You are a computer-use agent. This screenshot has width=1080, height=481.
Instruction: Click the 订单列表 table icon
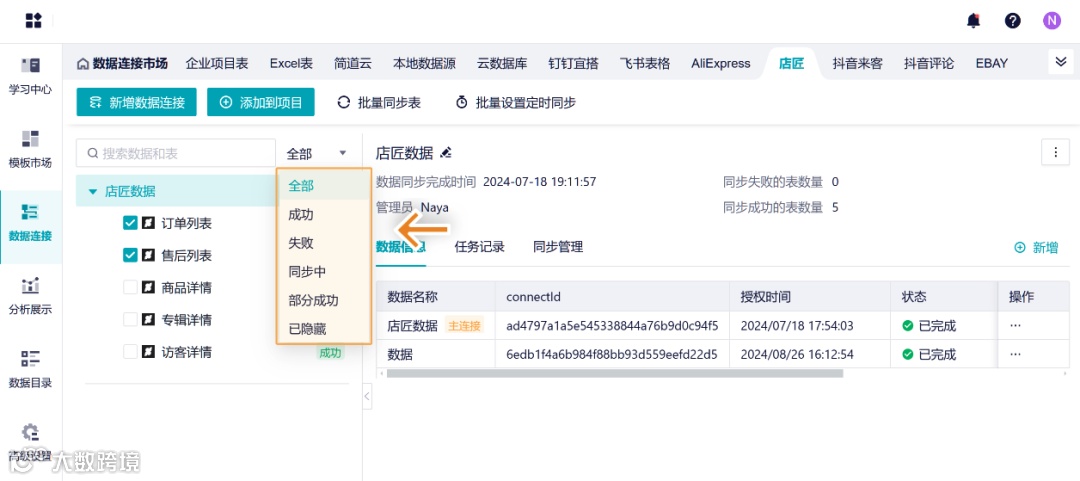pyautogui.click(x=148, y=223)
